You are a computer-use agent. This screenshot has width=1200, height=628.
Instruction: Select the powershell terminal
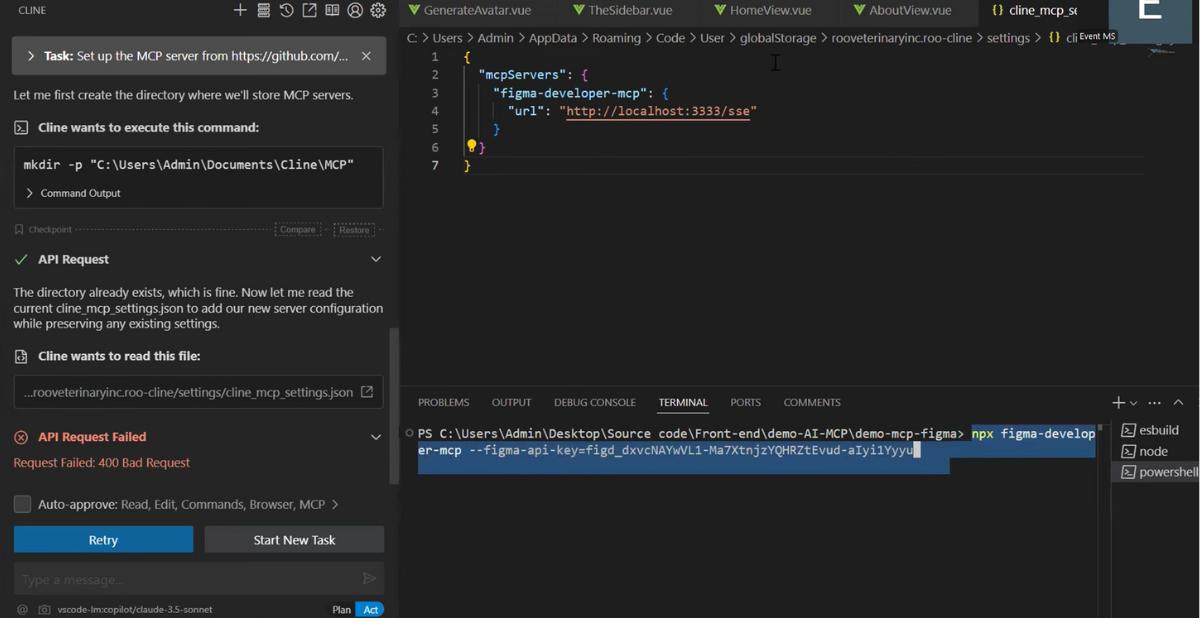tap(1158, 472)
